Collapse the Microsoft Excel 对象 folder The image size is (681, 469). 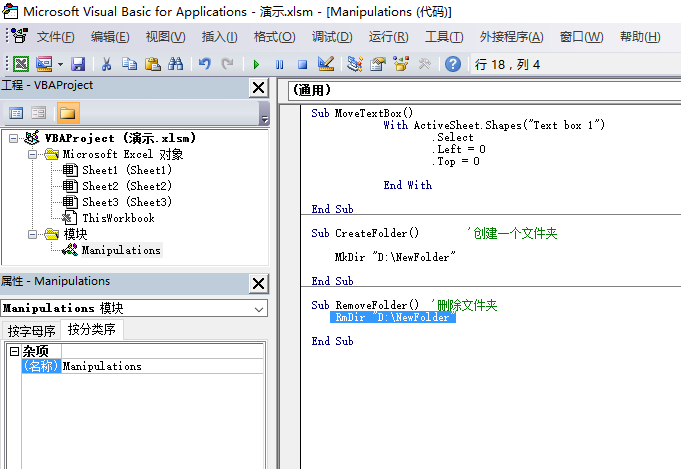[33, 154]
